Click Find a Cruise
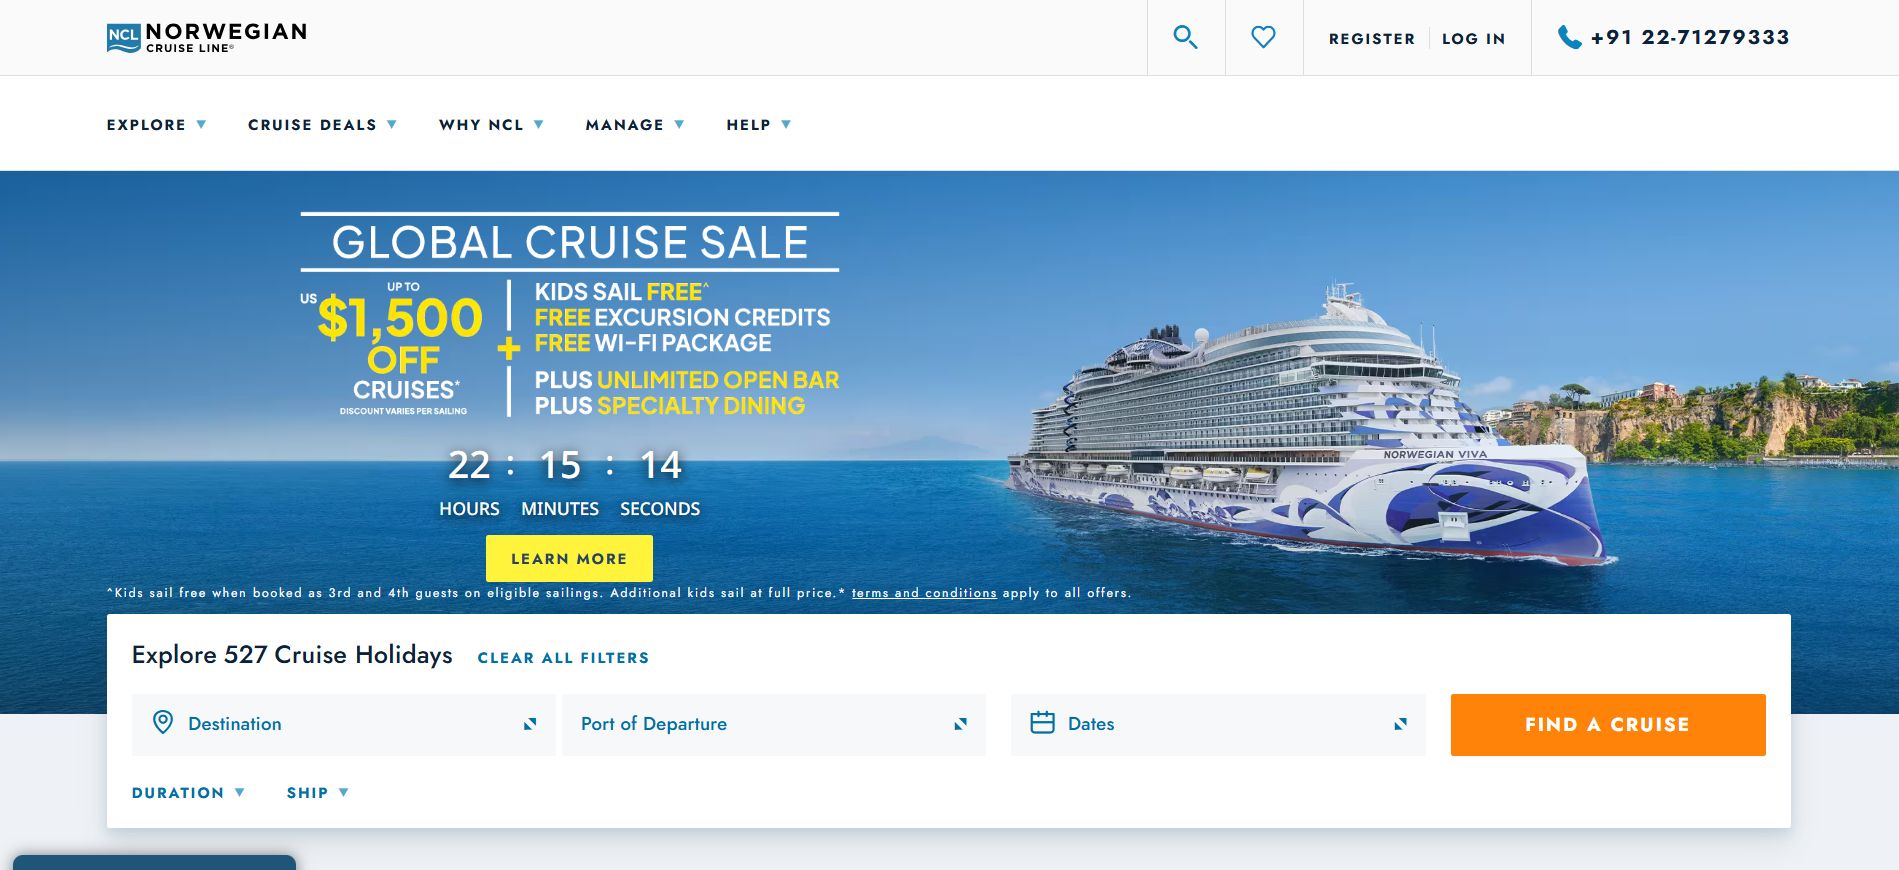The image size is (1899, 870). [1607, 724]
